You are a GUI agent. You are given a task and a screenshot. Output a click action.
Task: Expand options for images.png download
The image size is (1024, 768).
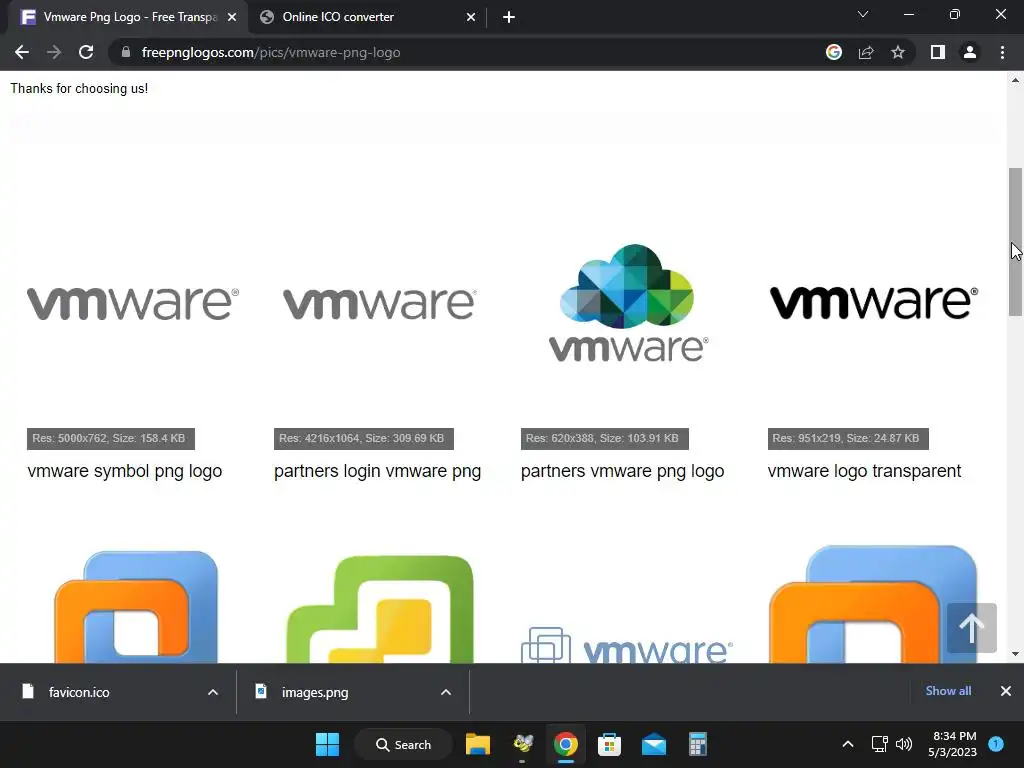[446, 692]
